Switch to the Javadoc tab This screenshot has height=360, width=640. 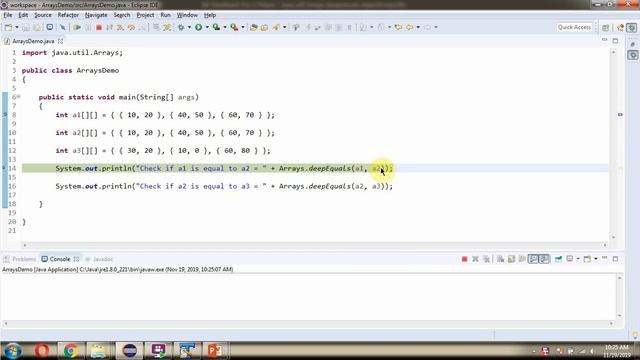coord(99,259)
